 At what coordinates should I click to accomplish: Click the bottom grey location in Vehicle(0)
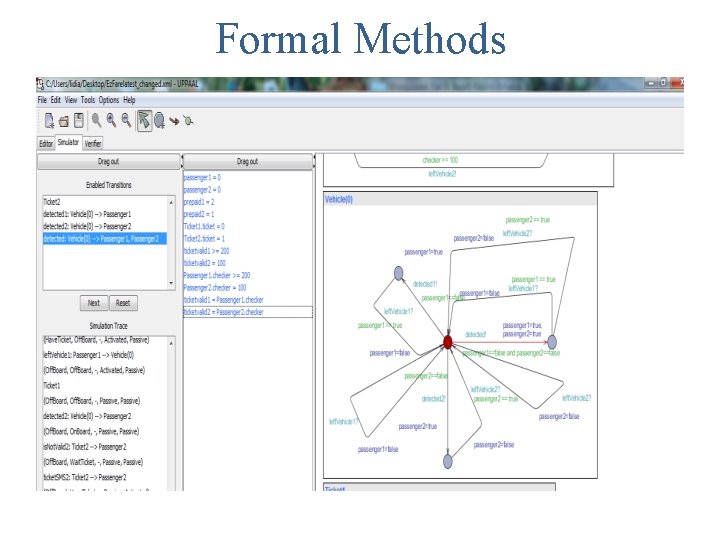click(448, 461)
